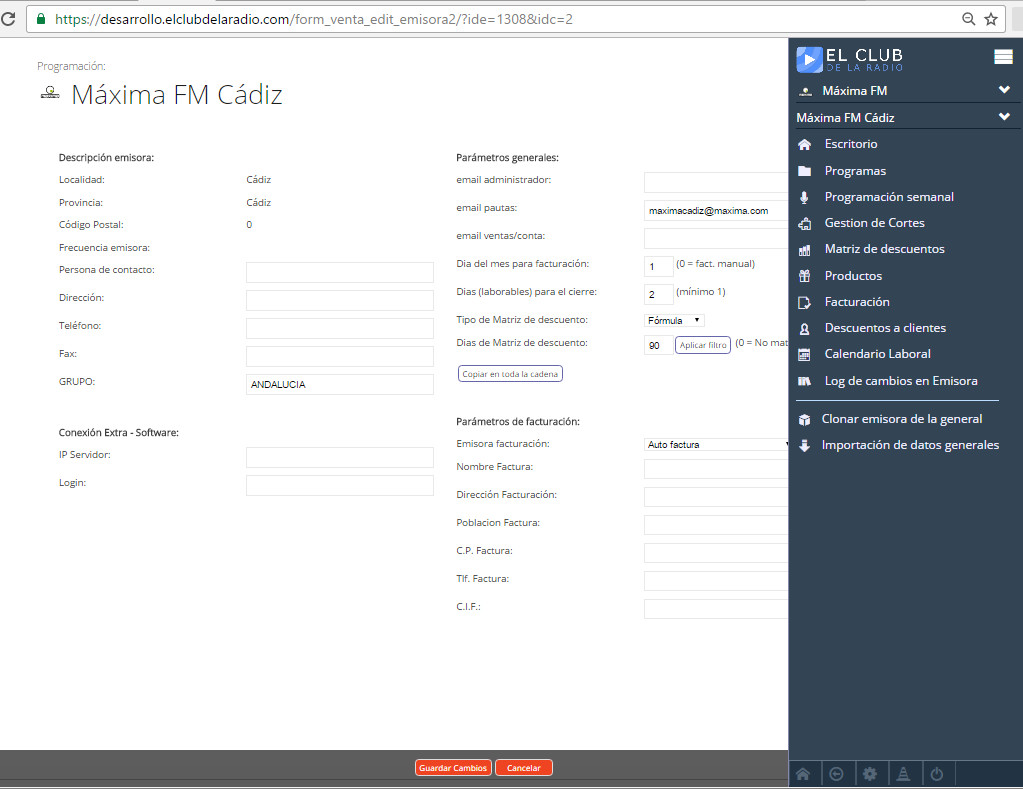Click Dias laborables para el cierre field

click(658, 294)
